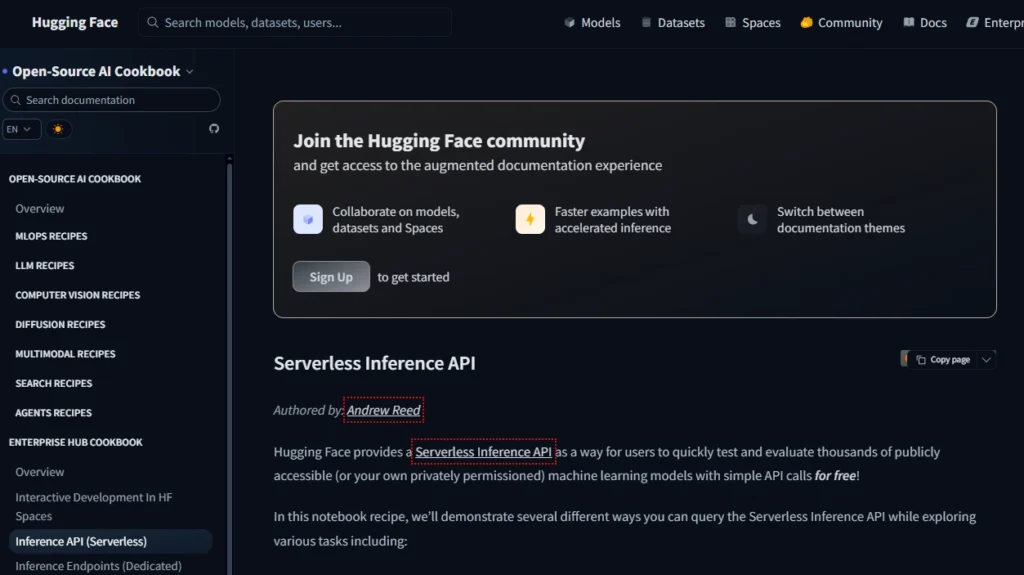The image size is (1024, 575).
Task: Expand AGENTS RECIPES section
Action: (x=54, y=412)
